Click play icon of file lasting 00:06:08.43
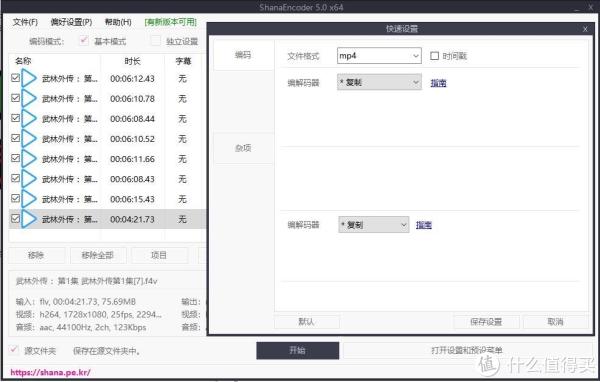The image size is (600, 382). click(x=29, y=179)
